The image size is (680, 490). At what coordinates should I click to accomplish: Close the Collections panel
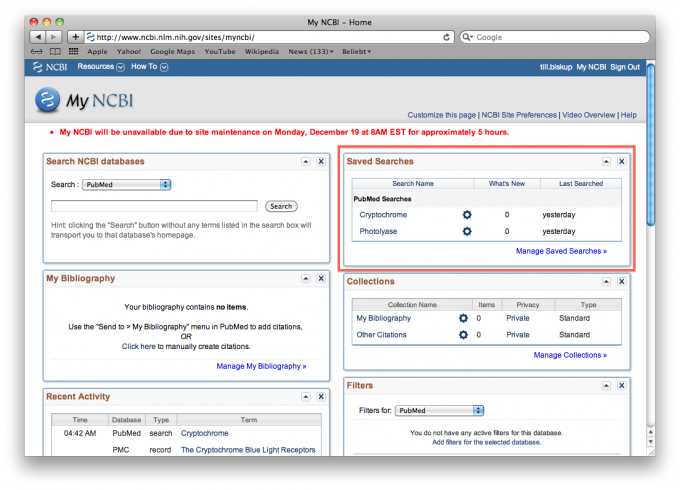(621, 281)
